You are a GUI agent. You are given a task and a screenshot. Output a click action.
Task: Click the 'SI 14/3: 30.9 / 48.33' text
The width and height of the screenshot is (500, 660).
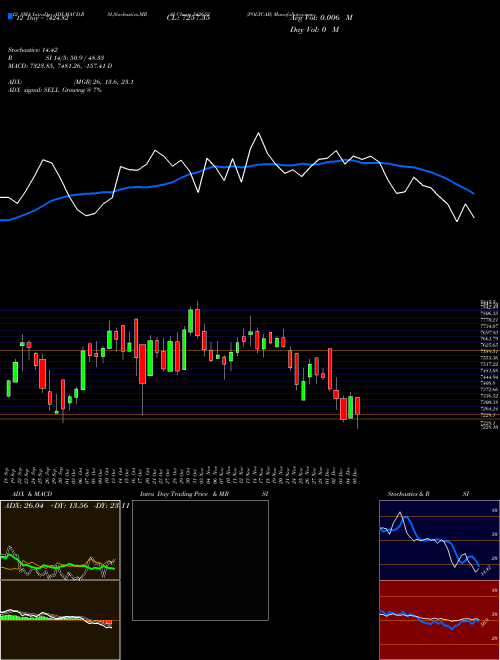pyautogui.click(x=75, y=58)
